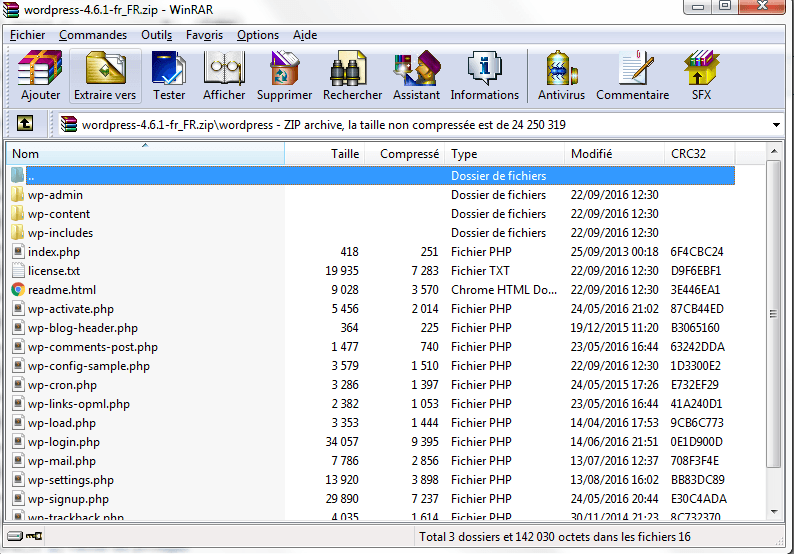Sort by the Compressé column header
The image size is (794, 554).
tap(405, 153)
